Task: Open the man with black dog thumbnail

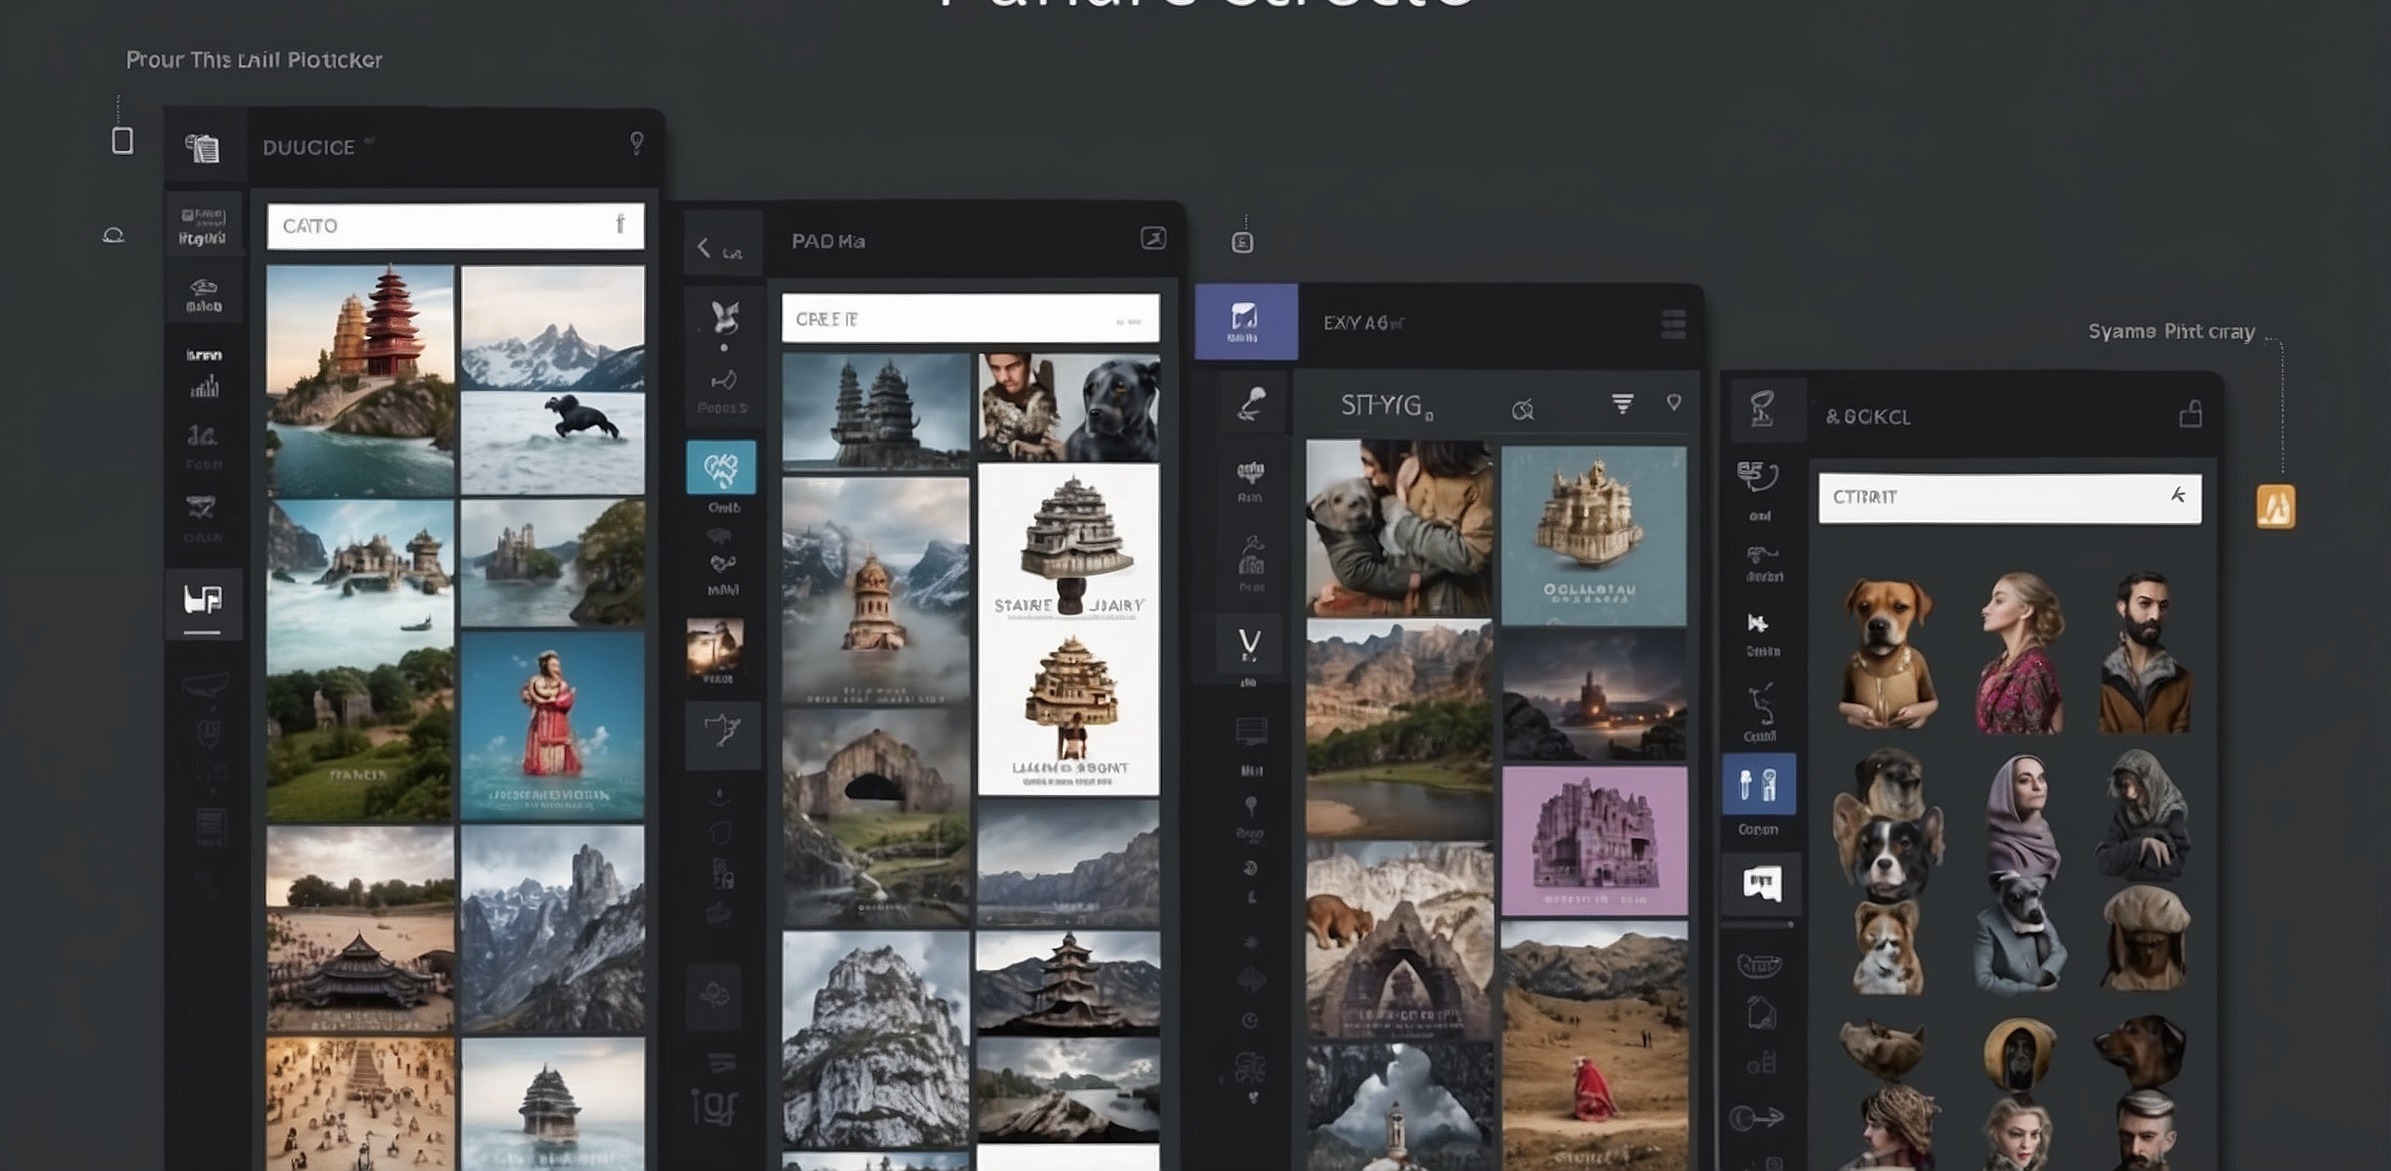Action: [x=1068, y=407]
